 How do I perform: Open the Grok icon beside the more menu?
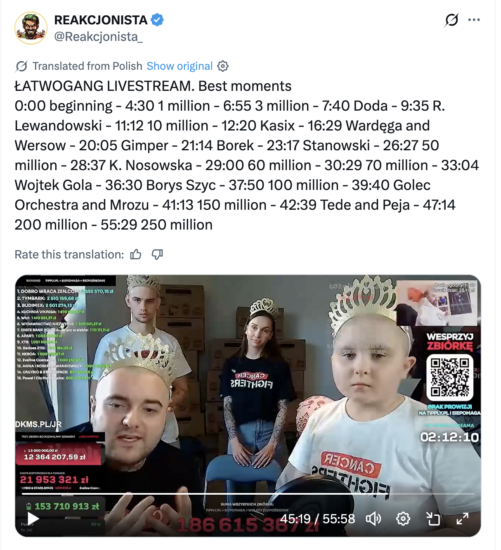click(452, 20)
